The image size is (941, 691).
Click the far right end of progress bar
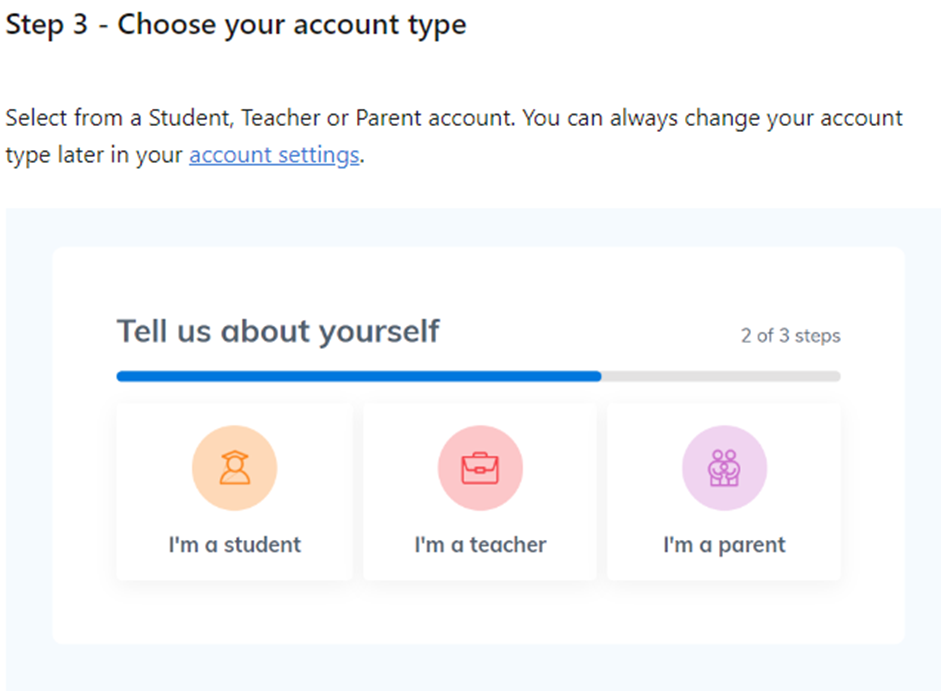[836, 377]
